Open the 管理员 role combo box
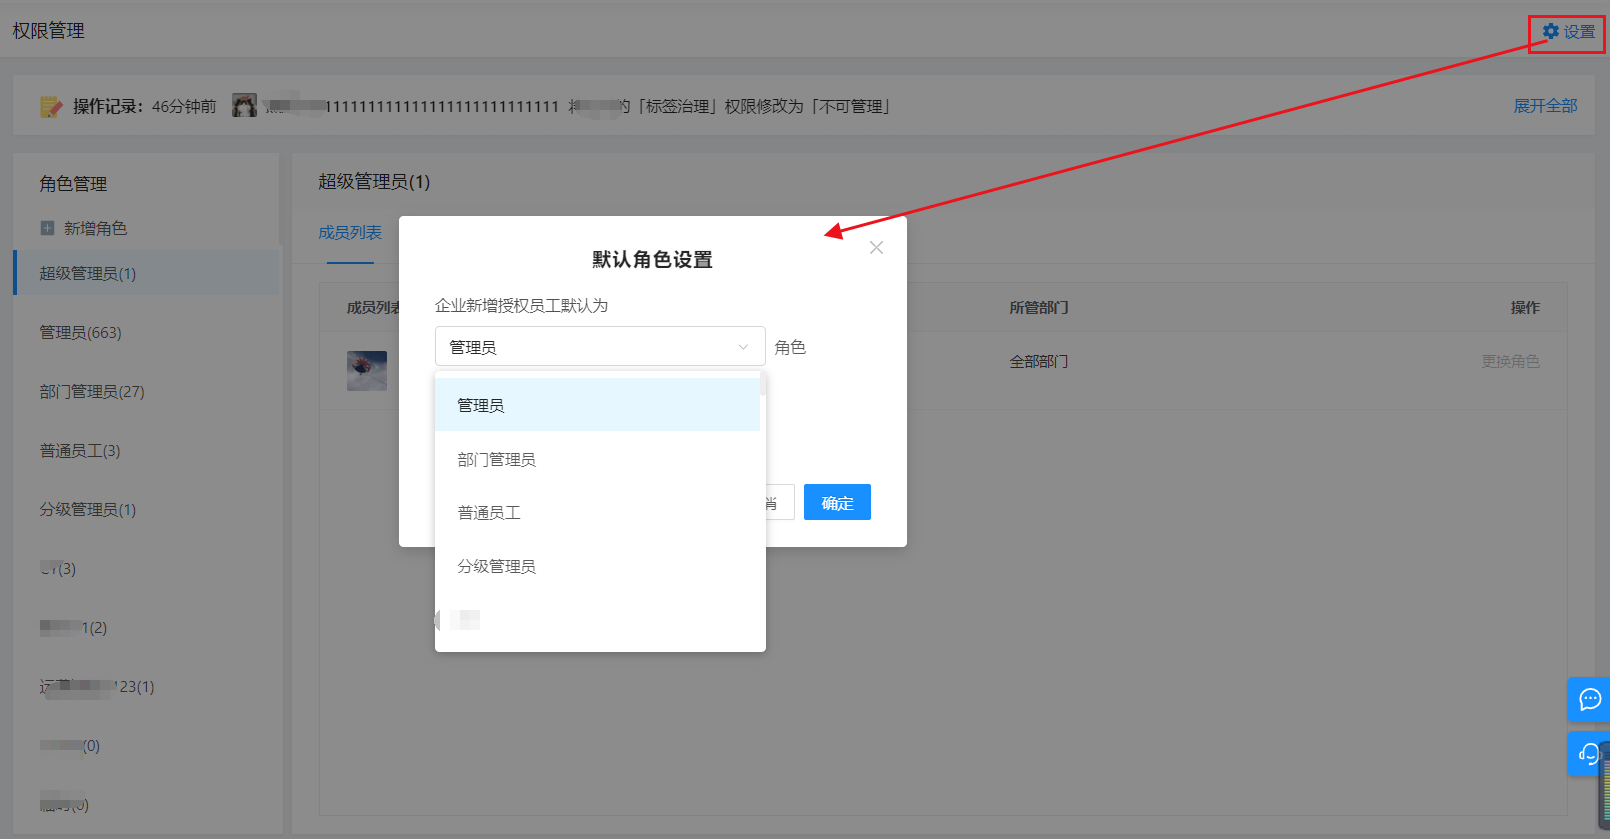This screenshot has height=839, width=1610. [x=600, y=346]
